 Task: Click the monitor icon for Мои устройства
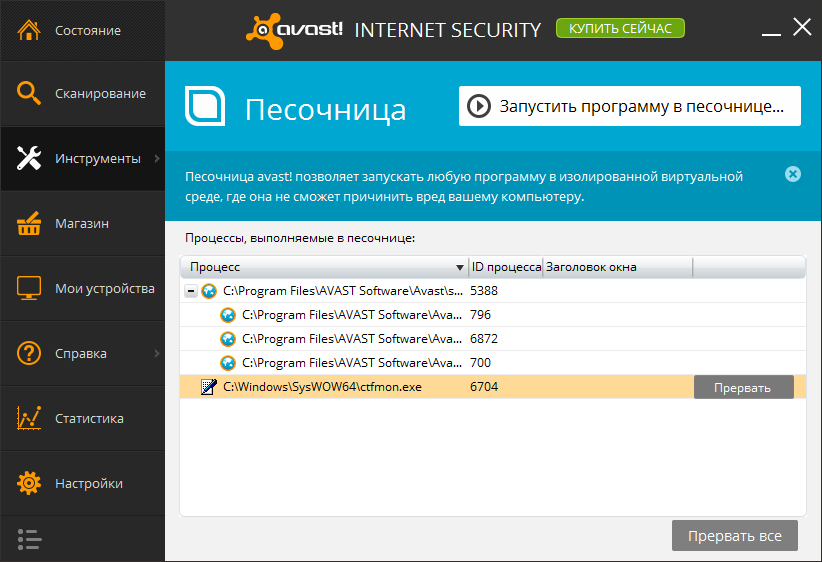click(x=29, y=288)
